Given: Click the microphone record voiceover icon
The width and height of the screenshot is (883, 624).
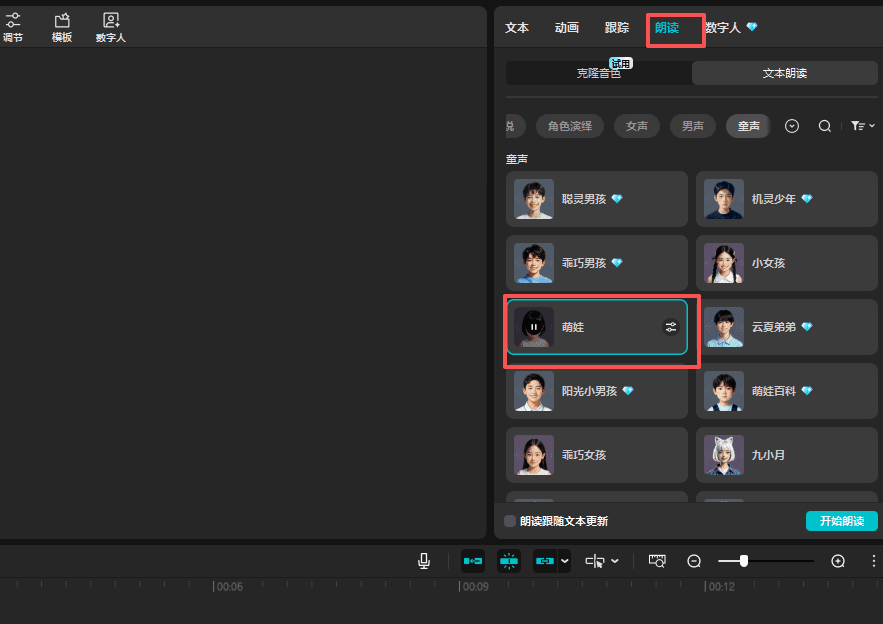Looking at the screenshot, I should pos(424,561).
